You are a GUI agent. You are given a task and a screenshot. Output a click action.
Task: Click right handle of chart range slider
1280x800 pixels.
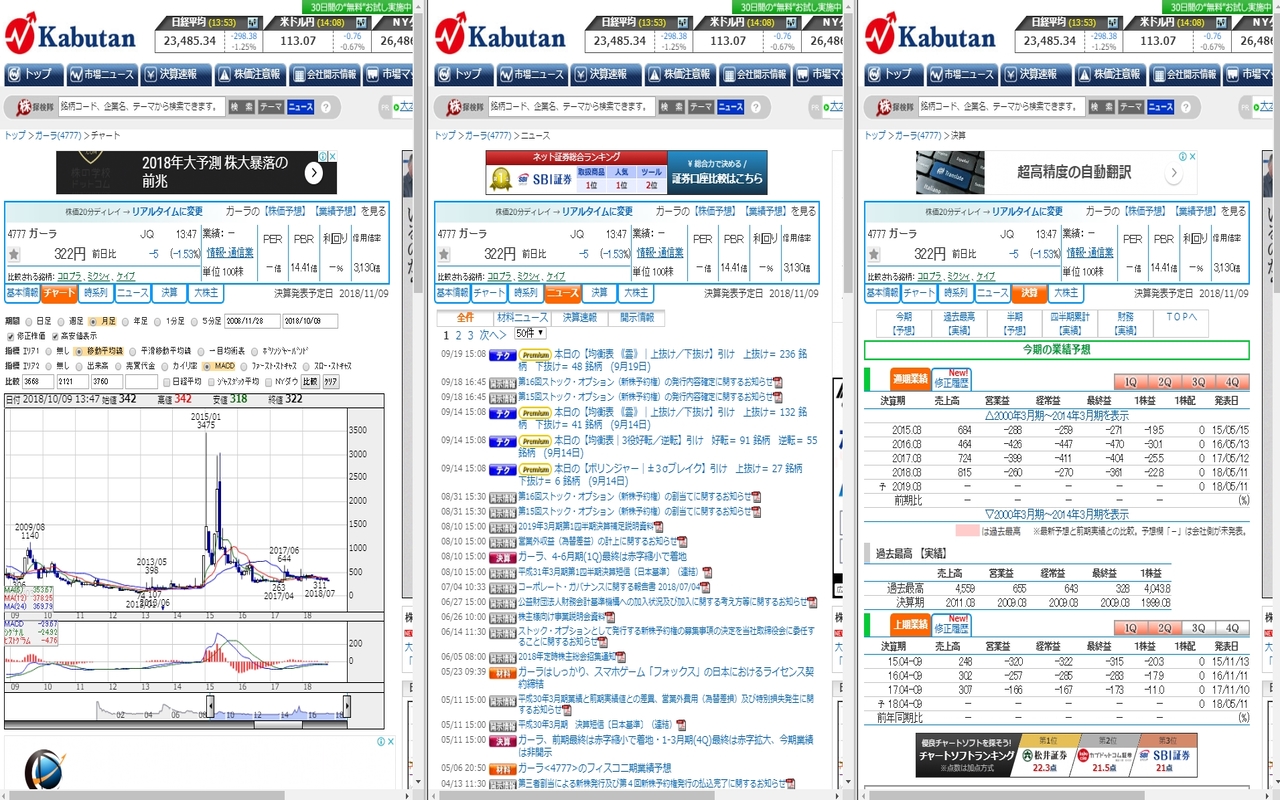click(348, 707)
